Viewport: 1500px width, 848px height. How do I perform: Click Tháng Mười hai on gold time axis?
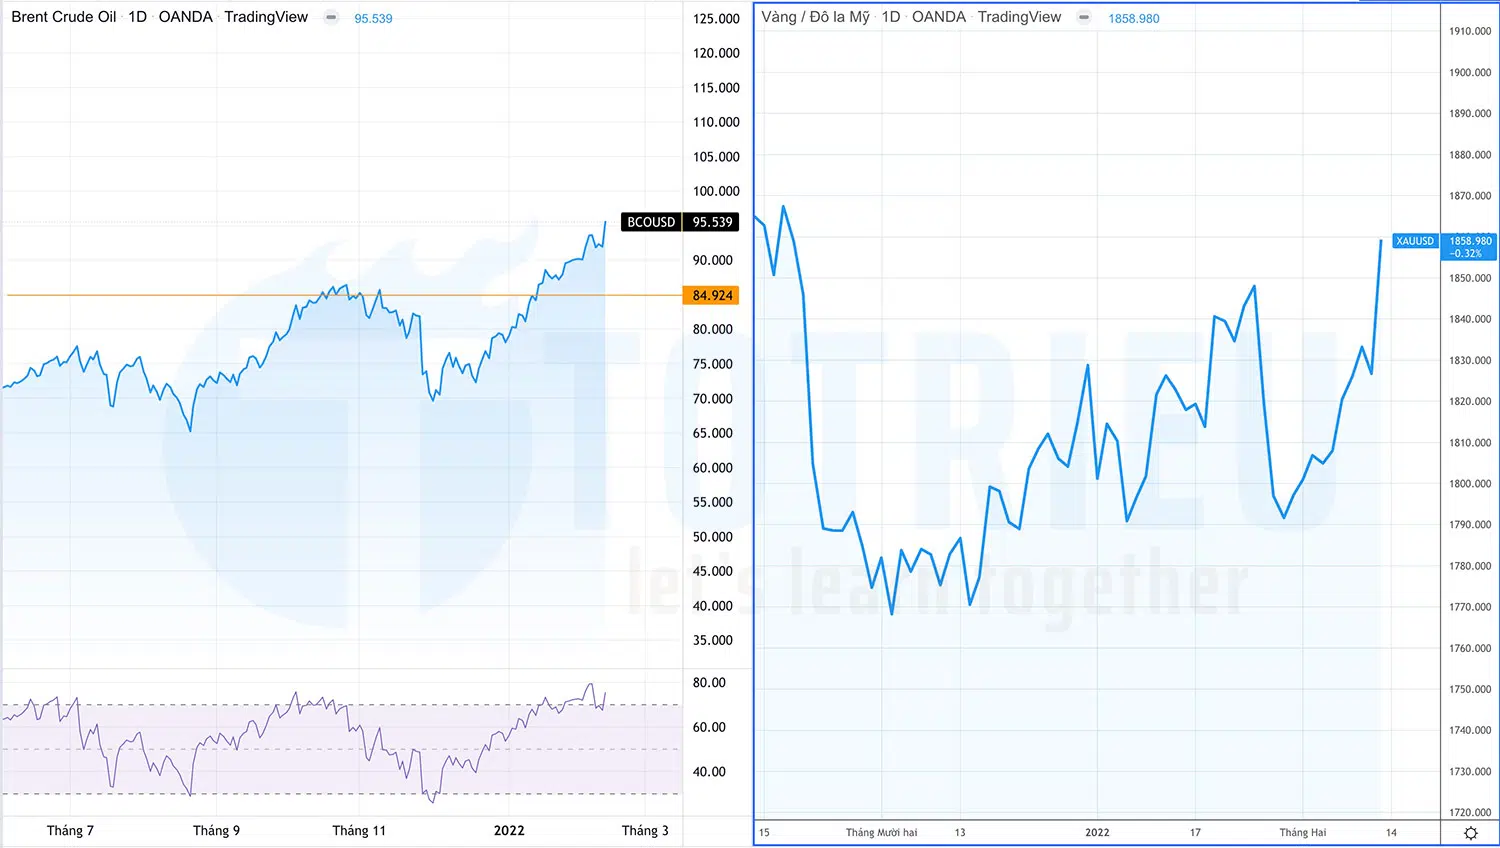(x=881, y=833)
